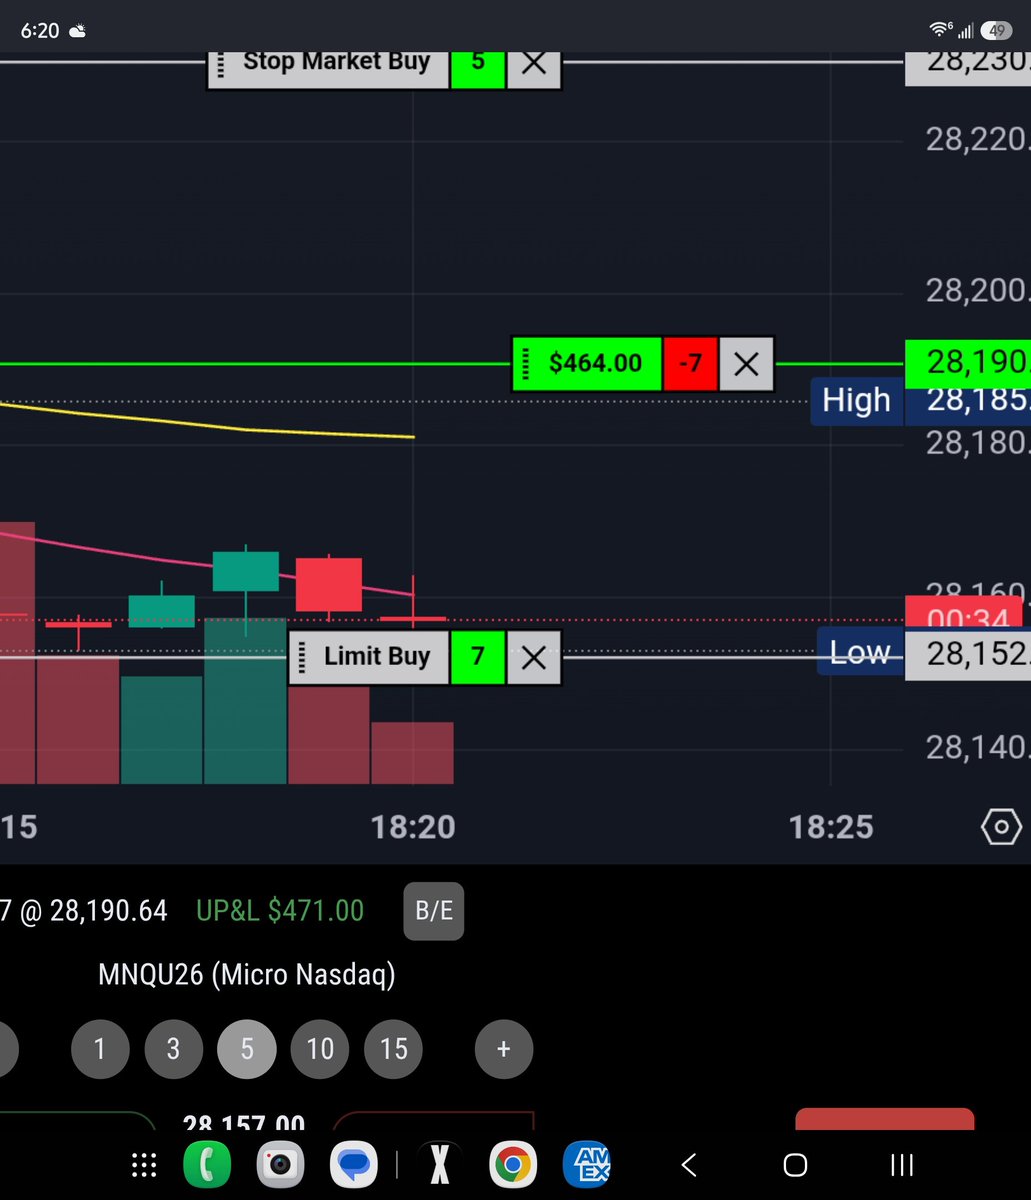Open the Phone app
Screen dimensions: 1031x1200
[207, 1165]
